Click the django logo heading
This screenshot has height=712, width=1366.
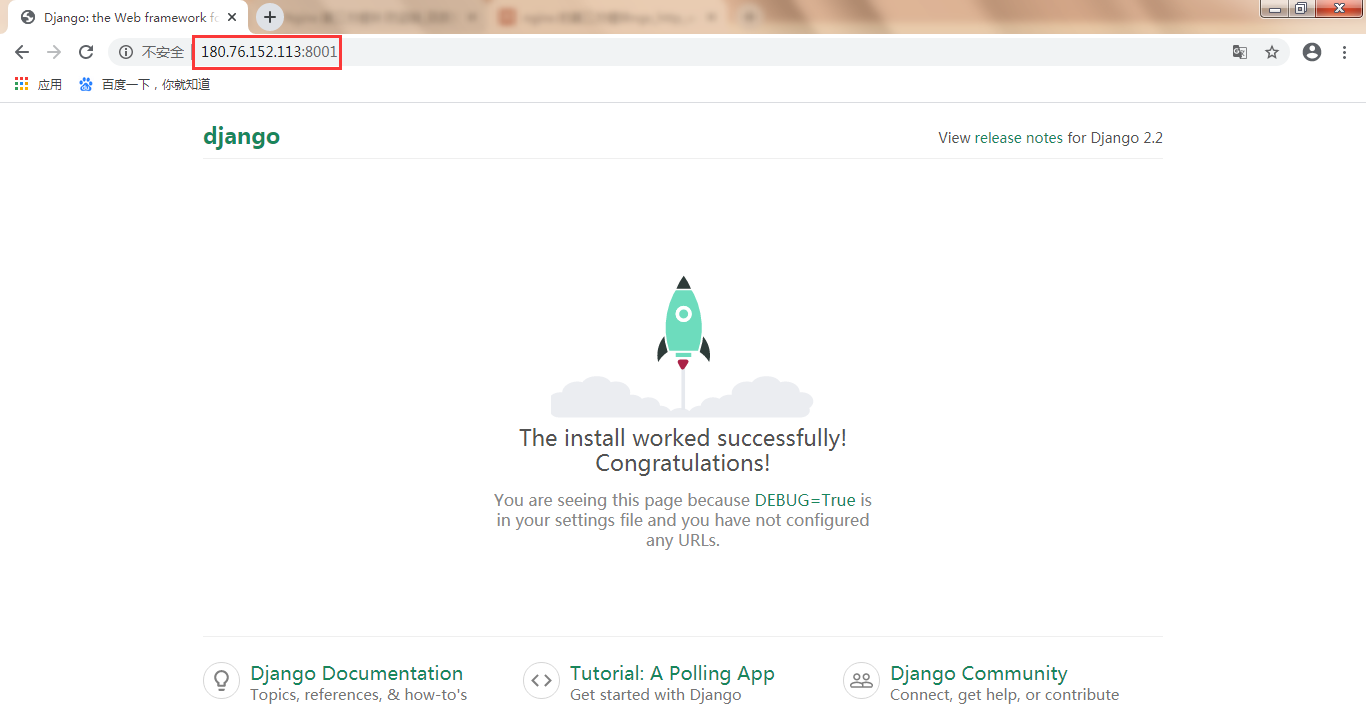[x=241, y=136]
